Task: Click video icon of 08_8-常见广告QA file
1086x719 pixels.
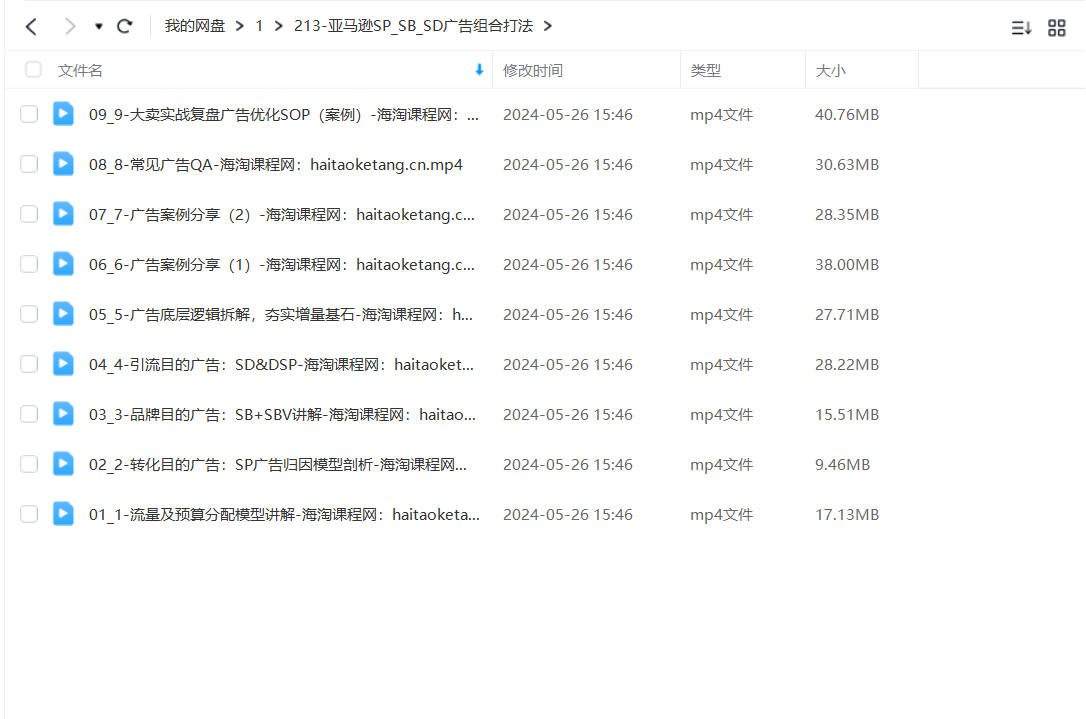Action: tap(63, 164)
